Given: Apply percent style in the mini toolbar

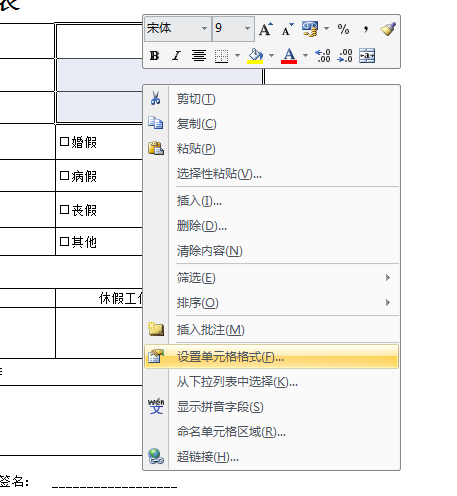Looking at the screenshot, I should [x=343, y=29].
